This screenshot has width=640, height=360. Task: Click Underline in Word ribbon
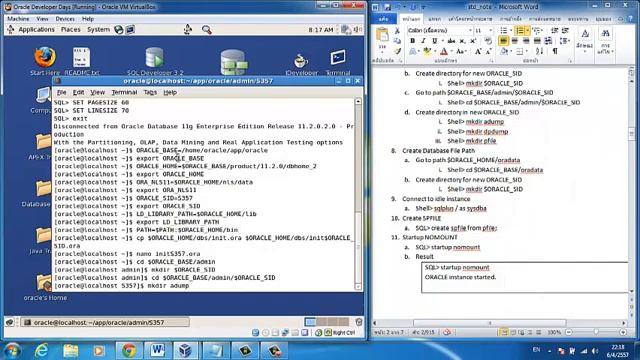pyautogui.click(x=434, y=41)
